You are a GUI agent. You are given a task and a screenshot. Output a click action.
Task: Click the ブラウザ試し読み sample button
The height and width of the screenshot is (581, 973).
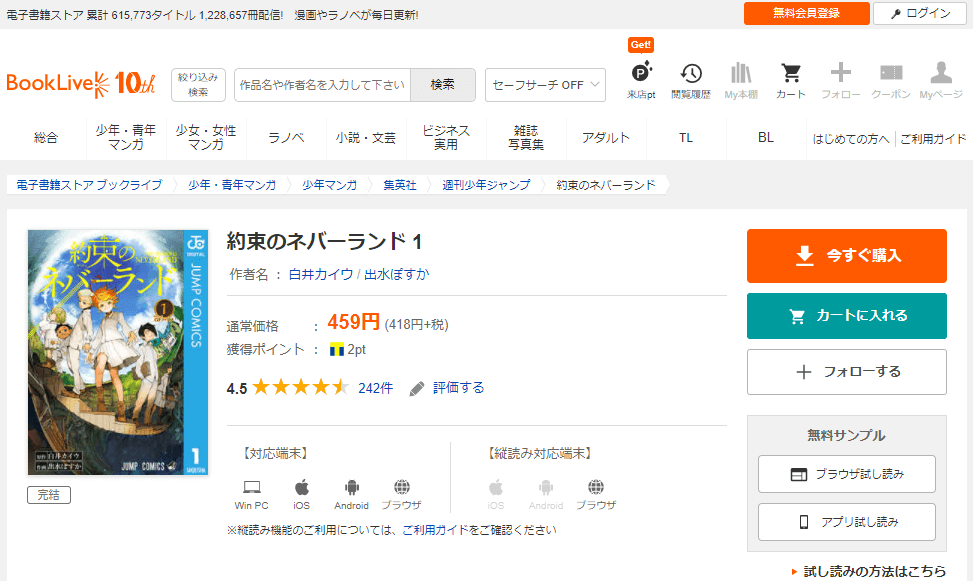click(846, 474)
